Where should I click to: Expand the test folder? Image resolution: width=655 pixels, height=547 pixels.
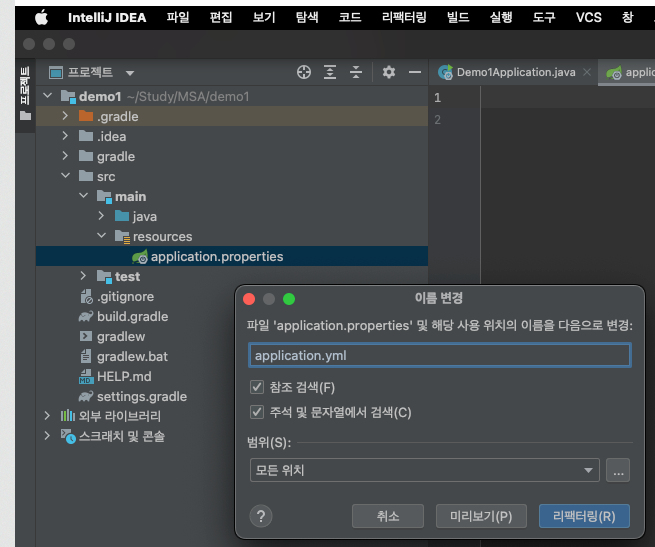pos(83,276)
